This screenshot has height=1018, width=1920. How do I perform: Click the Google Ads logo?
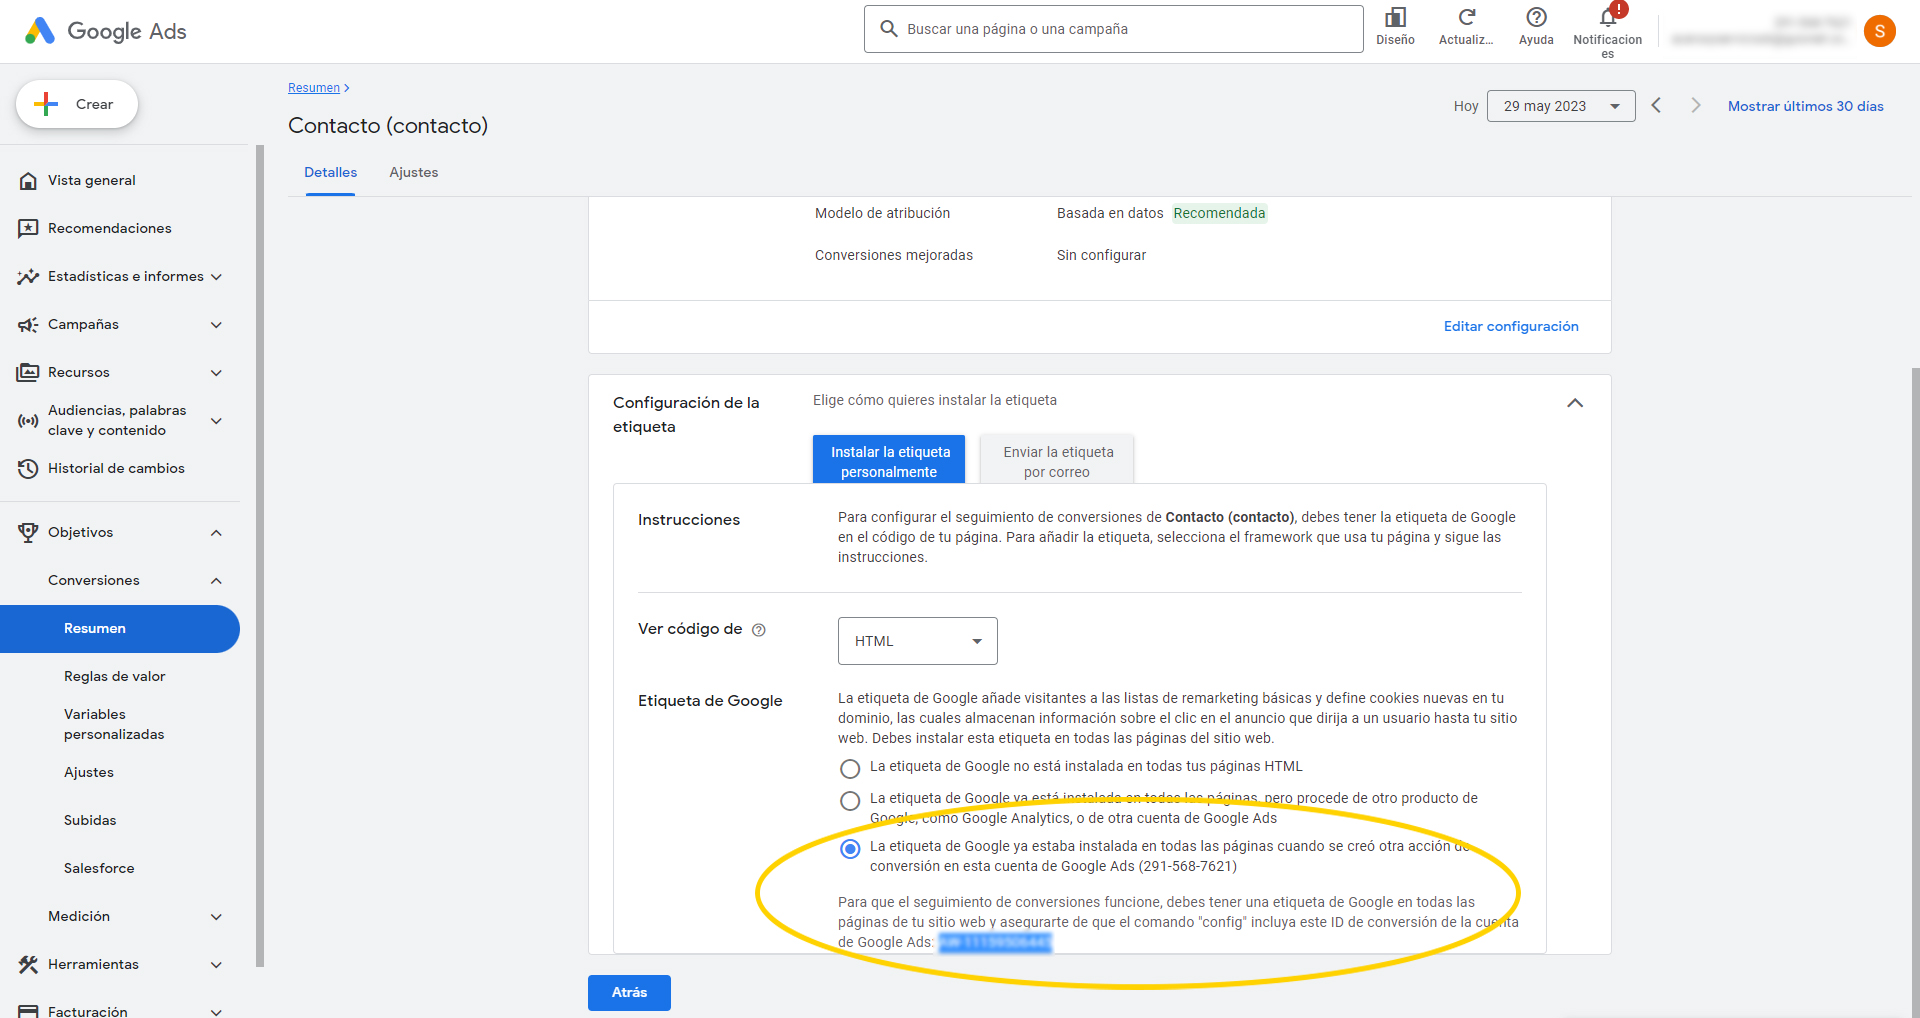pyautogui.click(x=105, y=31)
